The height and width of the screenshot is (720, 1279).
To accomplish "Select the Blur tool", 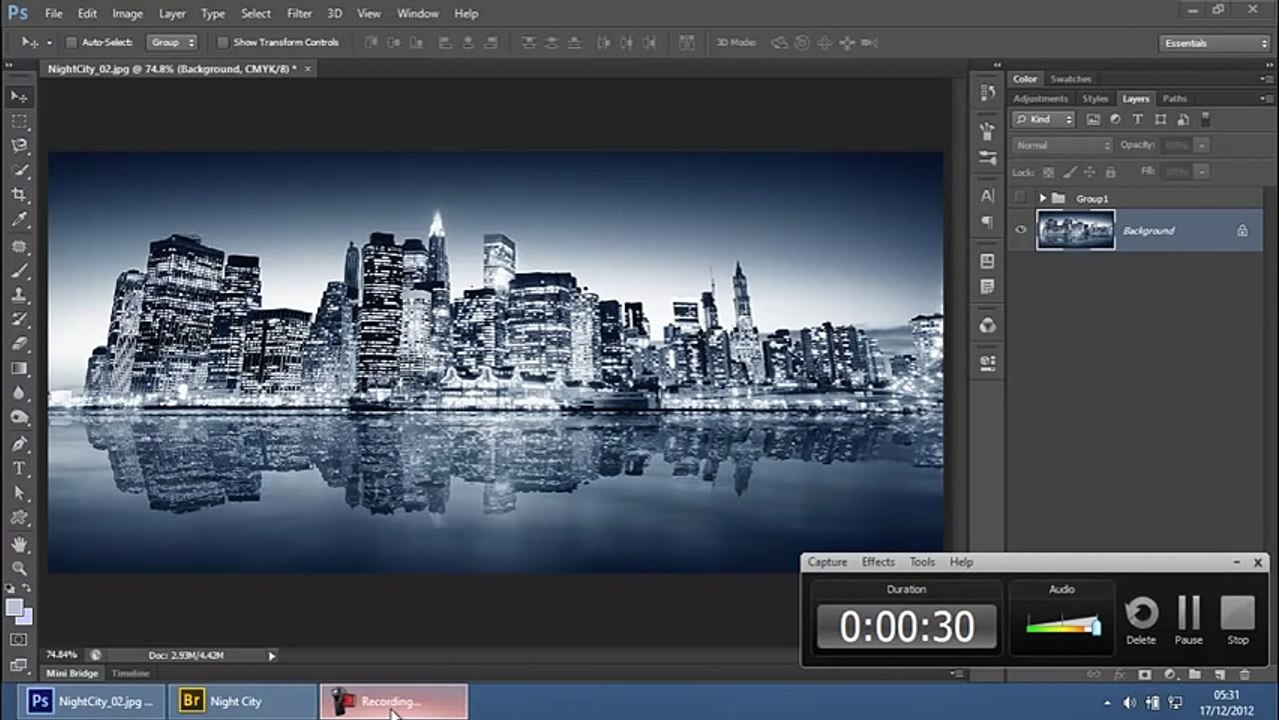I will pyautogui.click(x=19, y=394).
